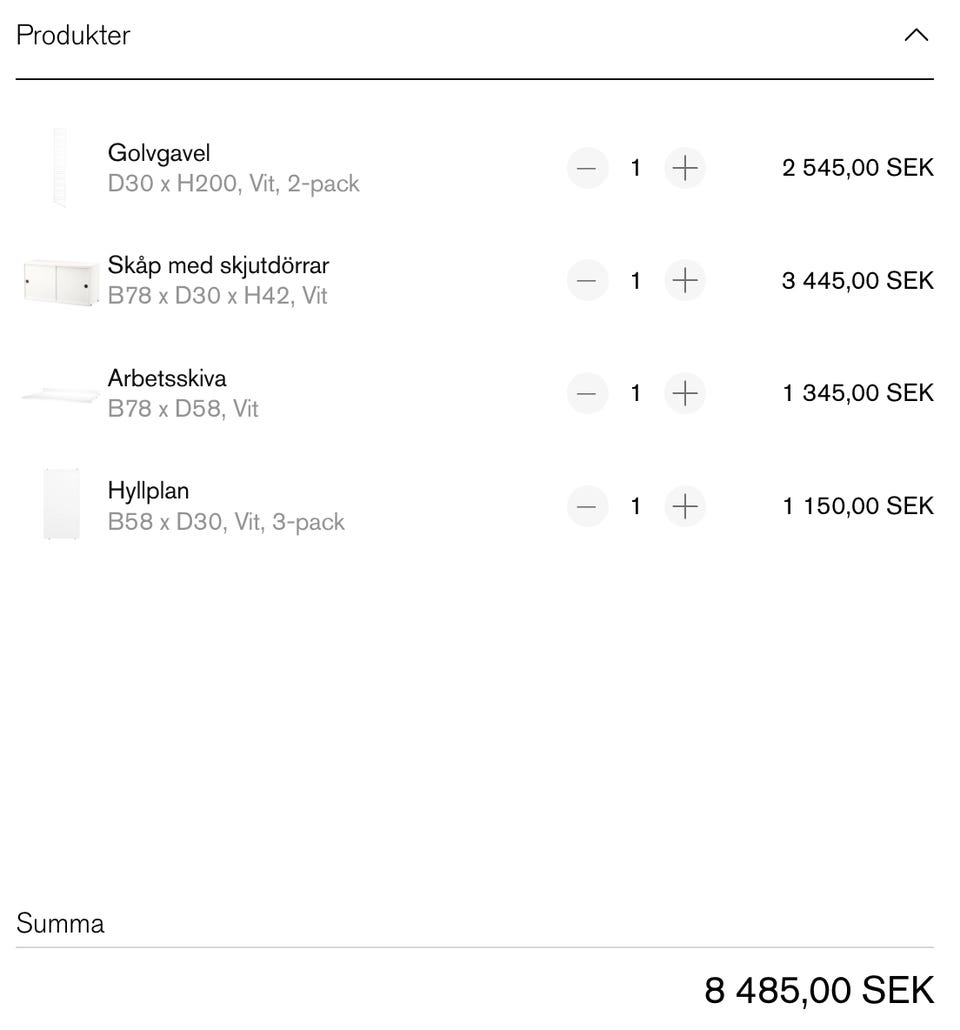The width and height of the screenshot is (960, 1030).
Task: Open Skåp med skjutdörrar product link
Action: [218, 266]
